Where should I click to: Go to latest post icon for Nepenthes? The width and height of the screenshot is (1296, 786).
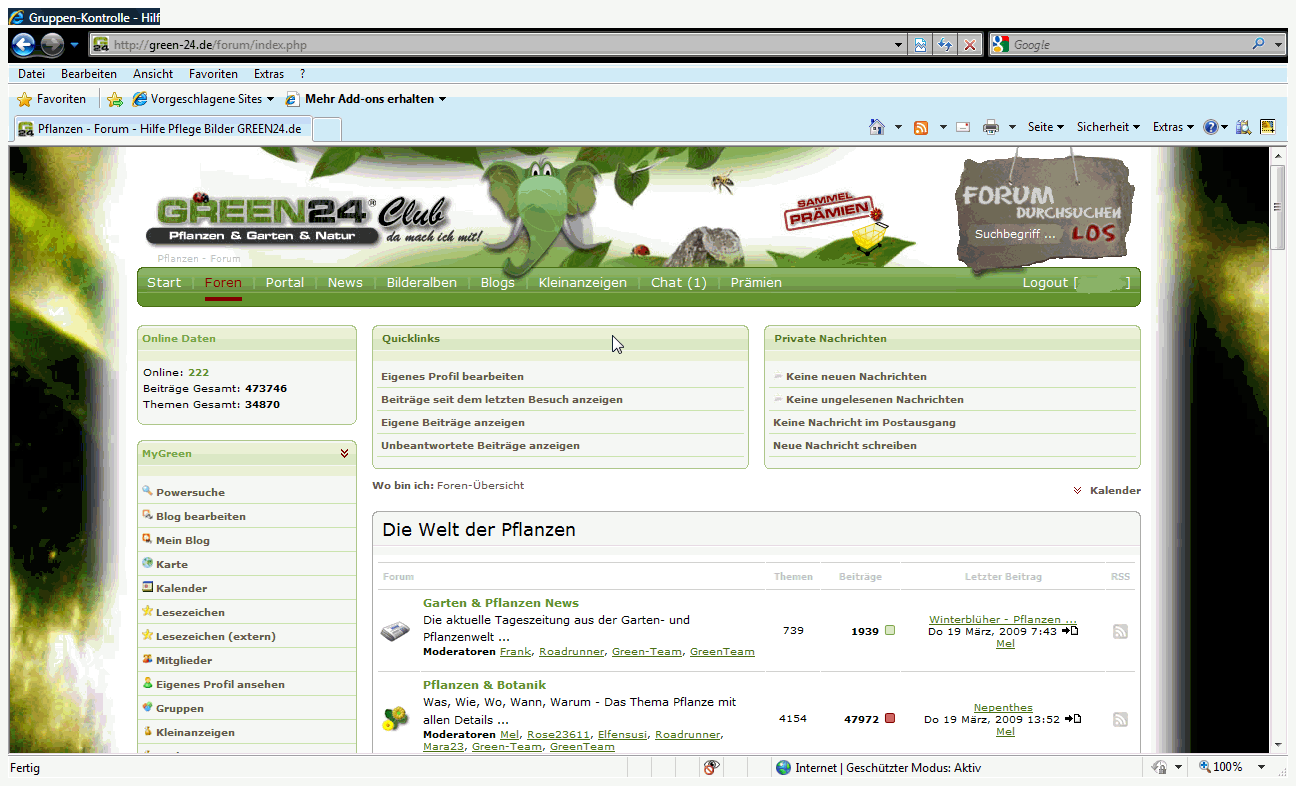tap(1071, 719)
